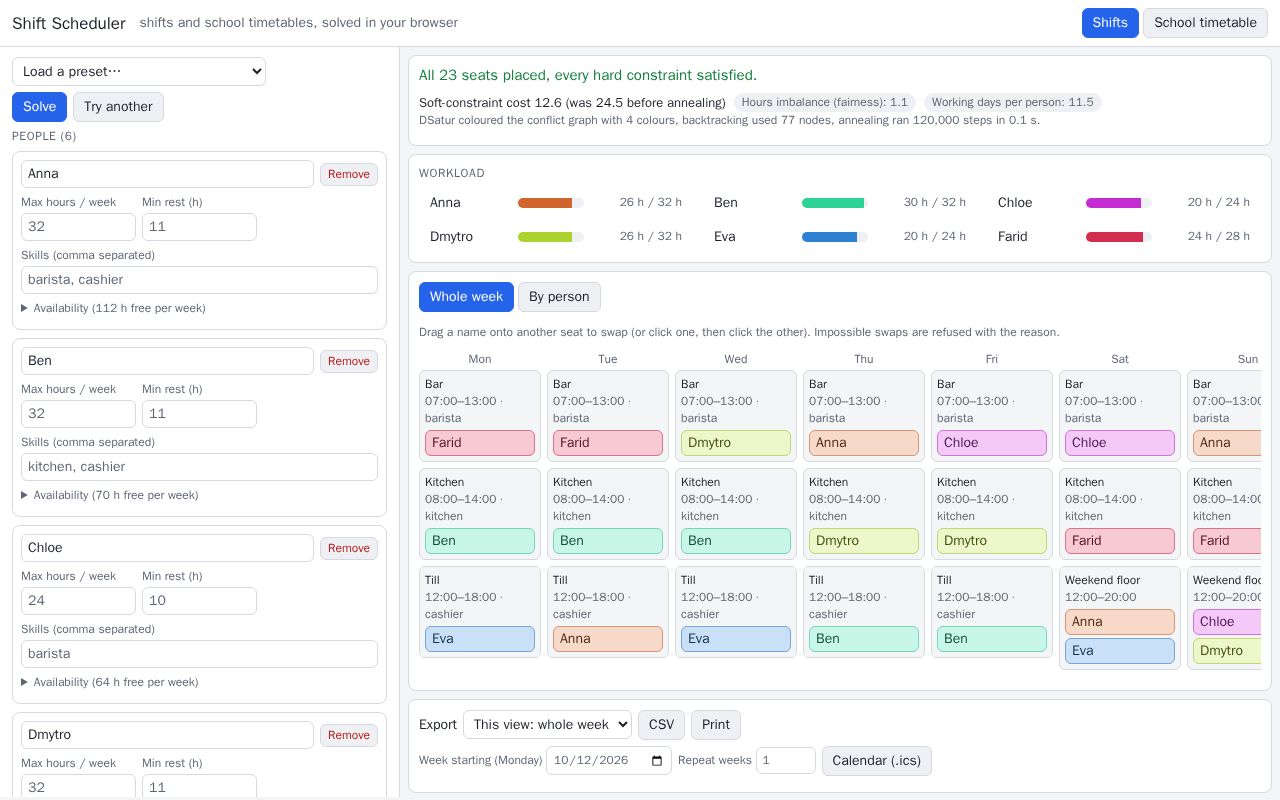The width and height of the screenshot is (1280, 800).
Task: Select Ben in Friday's Till shift
Action: pos(992,639)
